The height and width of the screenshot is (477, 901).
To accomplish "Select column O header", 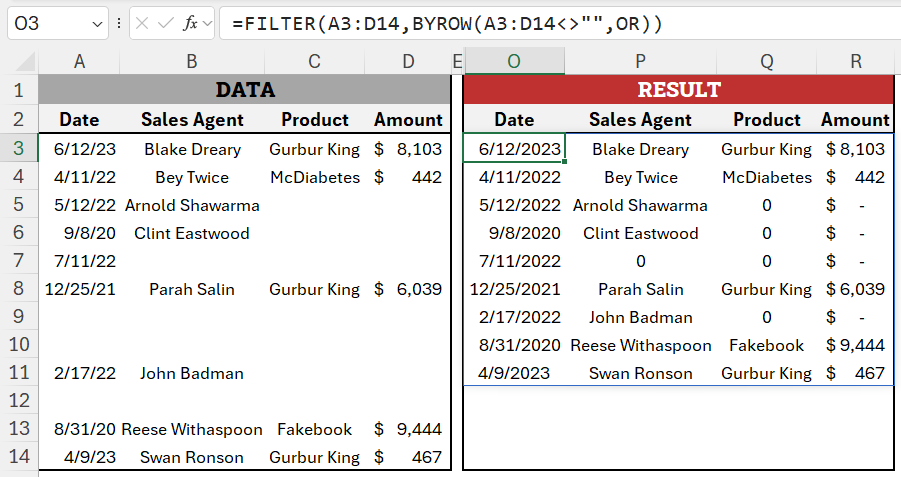I will 514,61.
